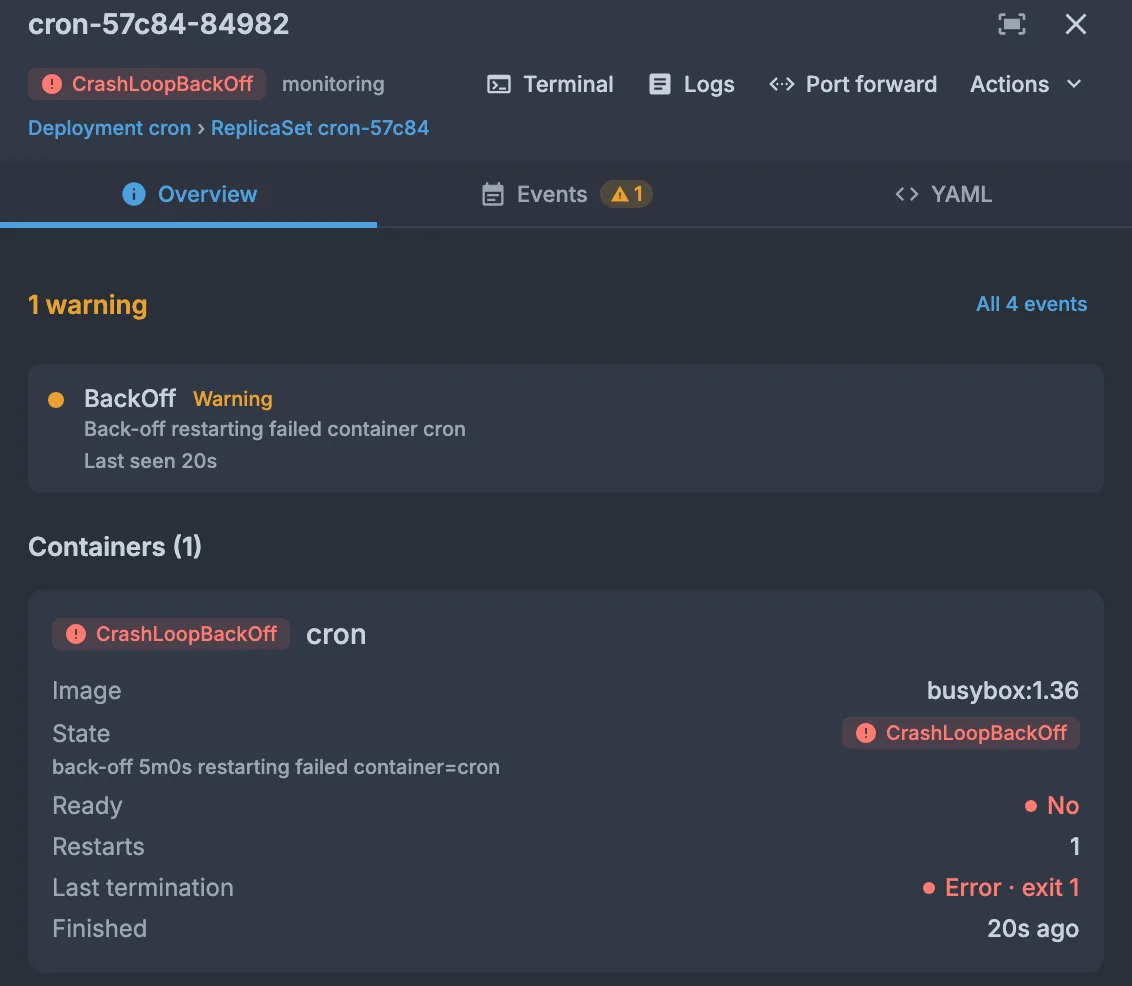Switch to the YAML tab
Viewport: 1132px width, 986px height.
(944, 194)
